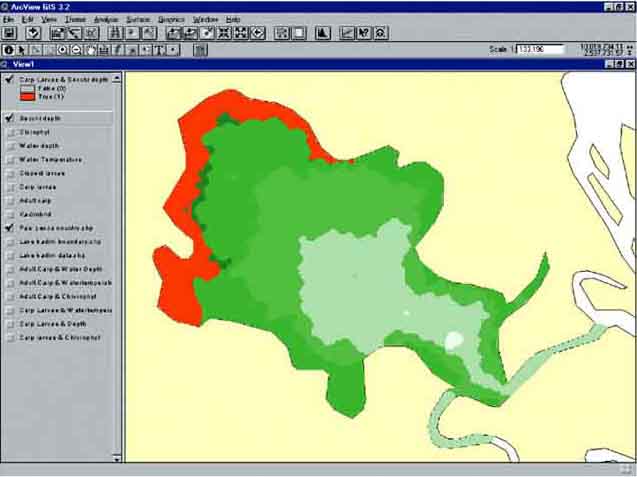Open the Window menu
Image resolution: width=637 pixels, height=477 pixels.
(x=205, y=19)
